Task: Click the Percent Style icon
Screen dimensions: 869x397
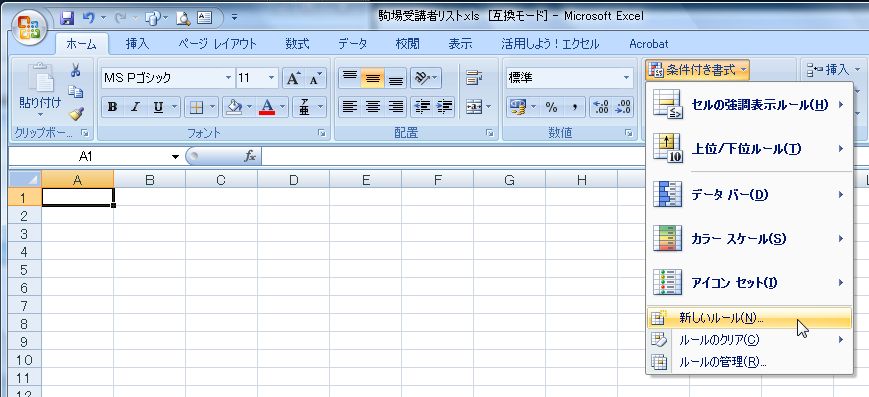Action: [551, 107]
